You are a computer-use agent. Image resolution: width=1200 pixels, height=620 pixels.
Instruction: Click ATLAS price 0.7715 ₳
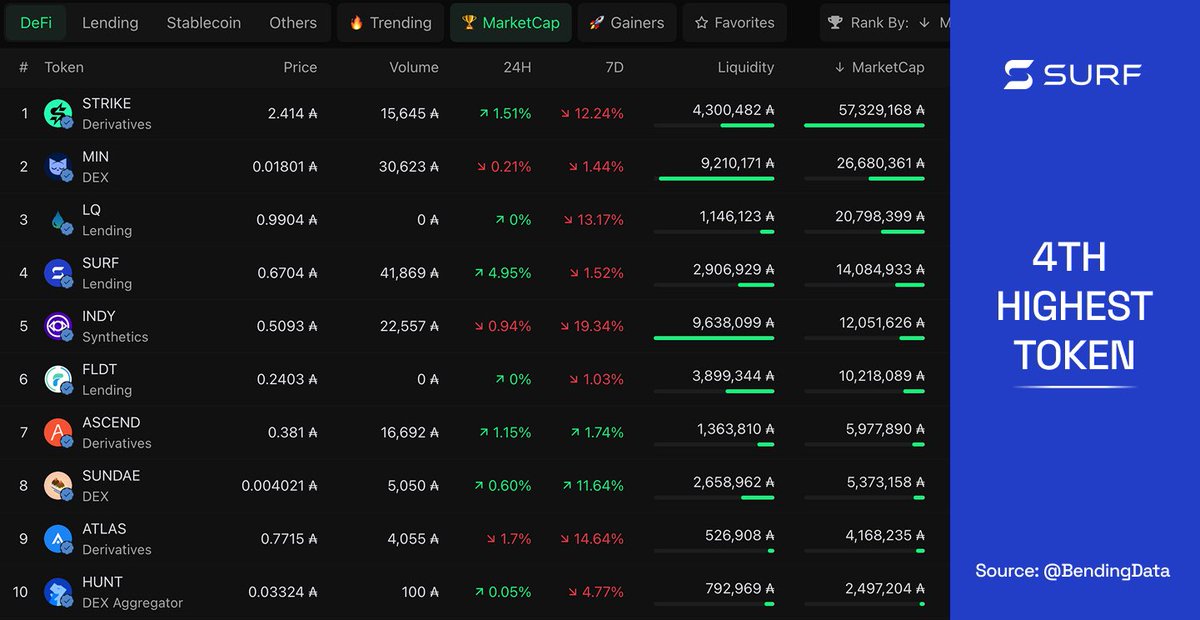pos(289,539)
